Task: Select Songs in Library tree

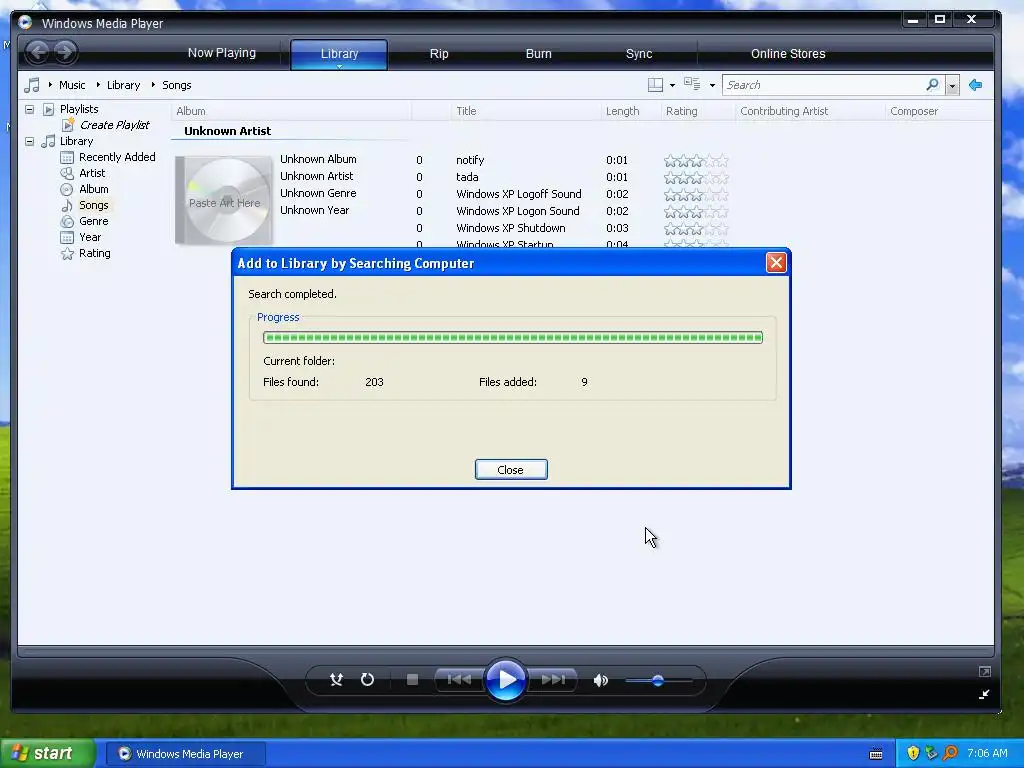Action: [x=93, y=205]
